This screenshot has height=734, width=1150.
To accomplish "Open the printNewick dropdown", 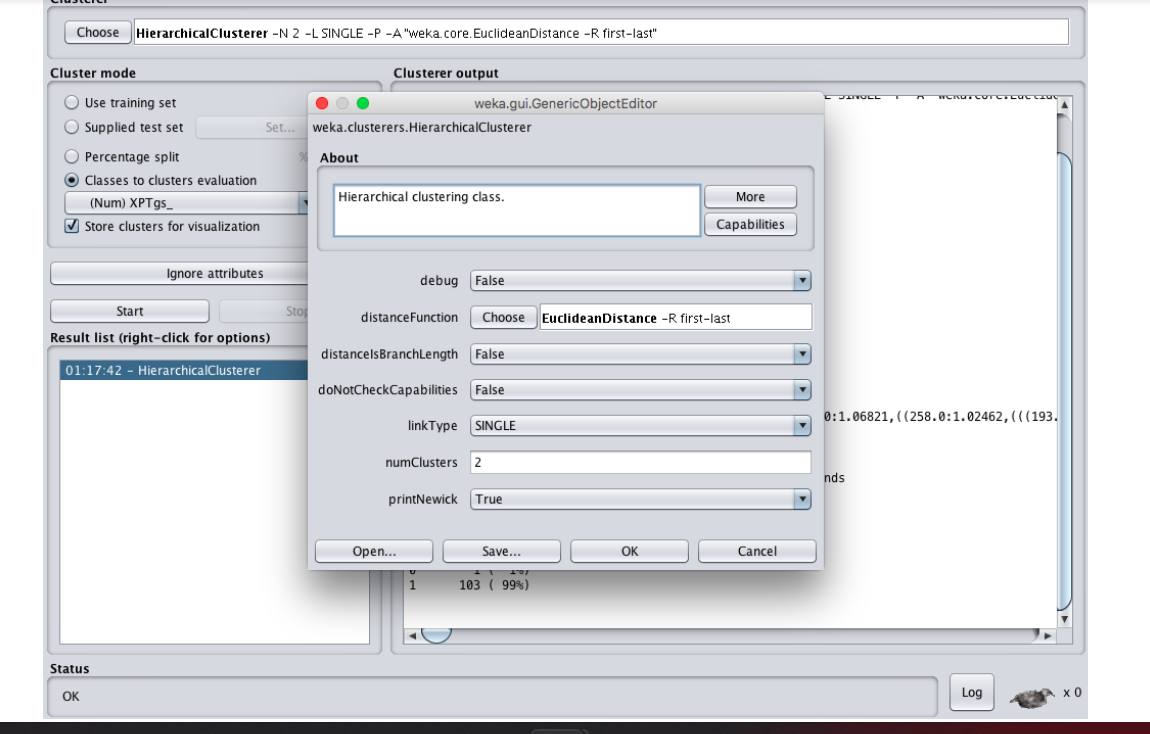I will [x=640, y=499].
